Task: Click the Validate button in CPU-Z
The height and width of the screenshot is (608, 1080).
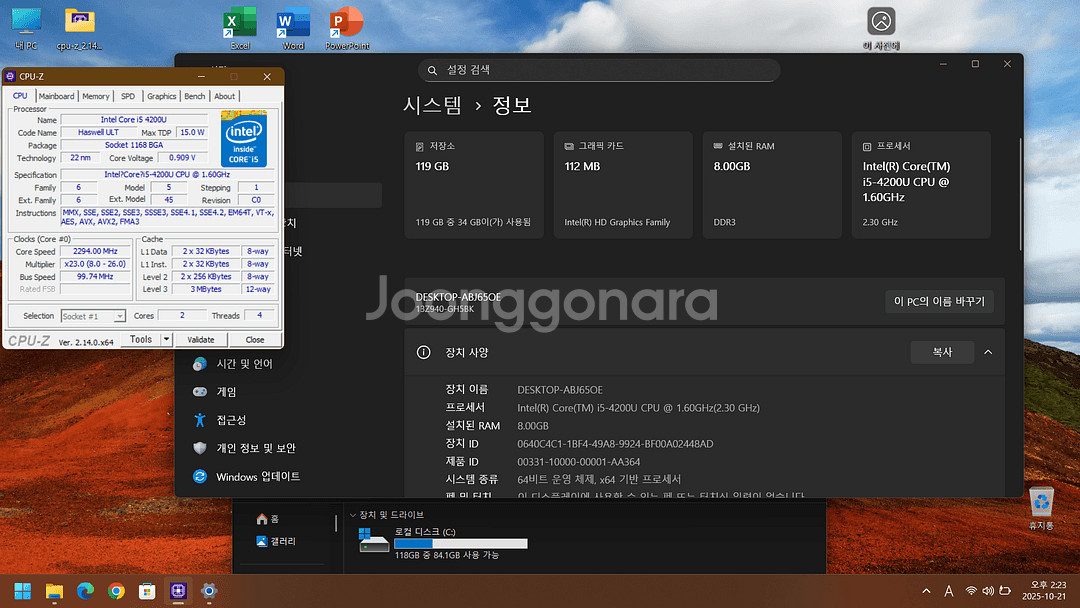Action: (x=201, y=340)
